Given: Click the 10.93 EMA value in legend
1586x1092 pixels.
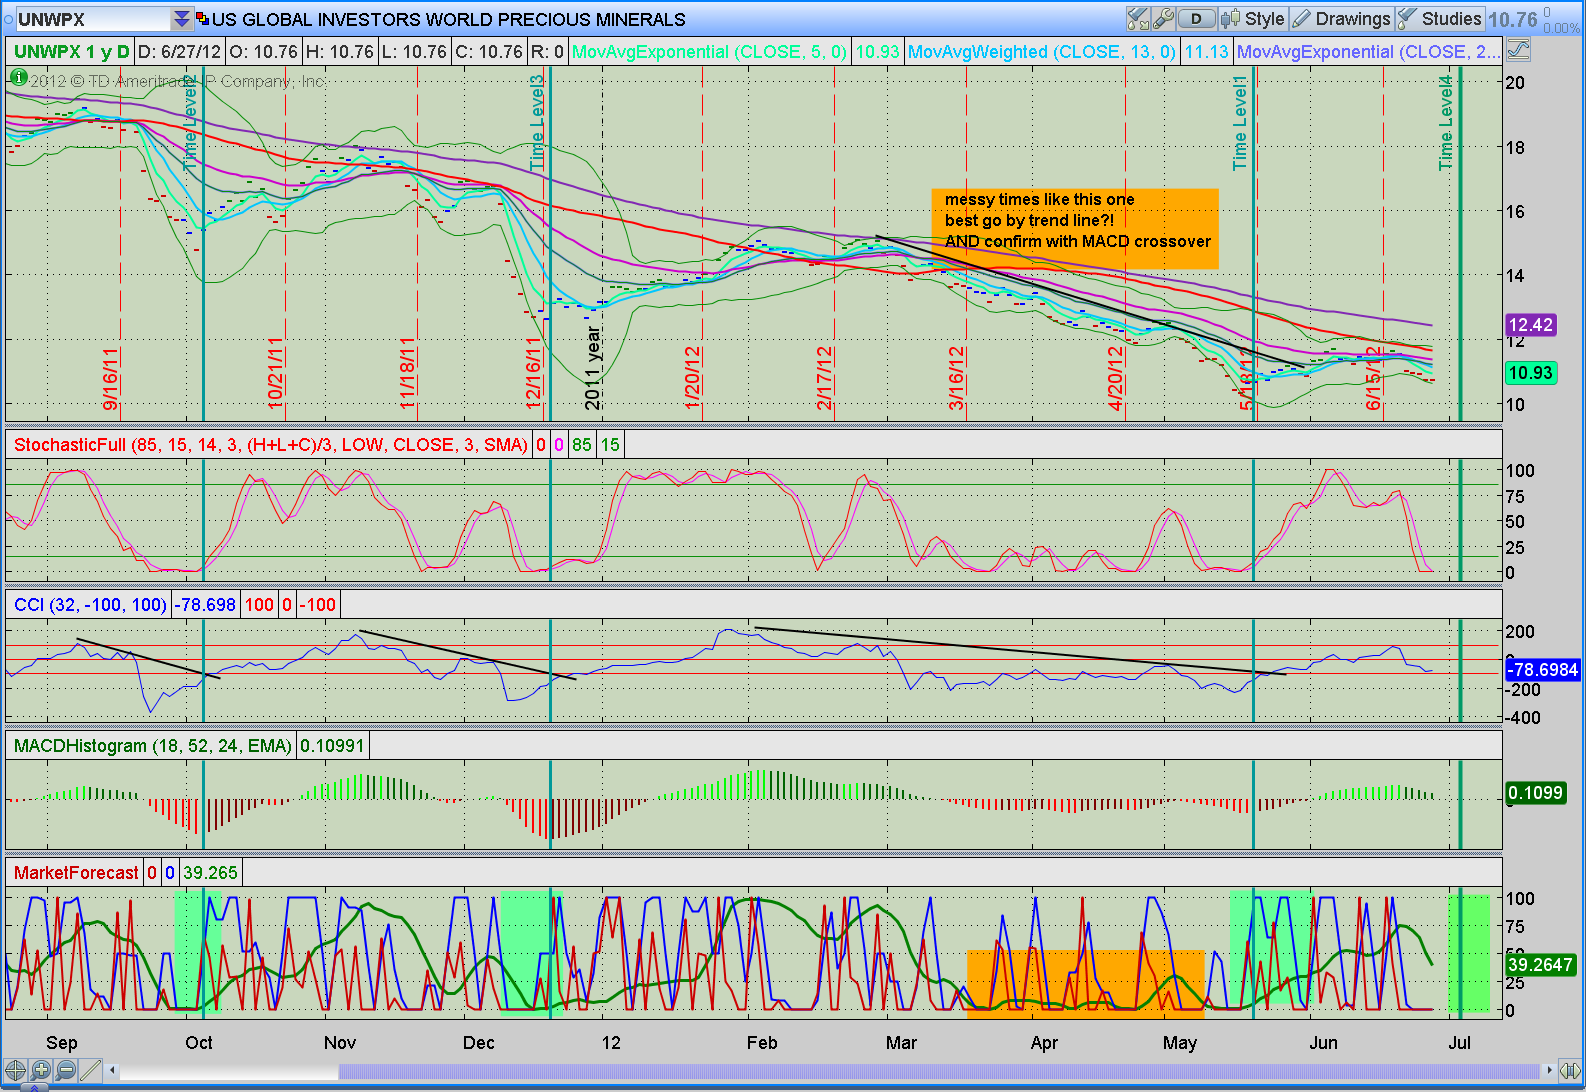Looking at the screenshot, I should click(878, 52).
